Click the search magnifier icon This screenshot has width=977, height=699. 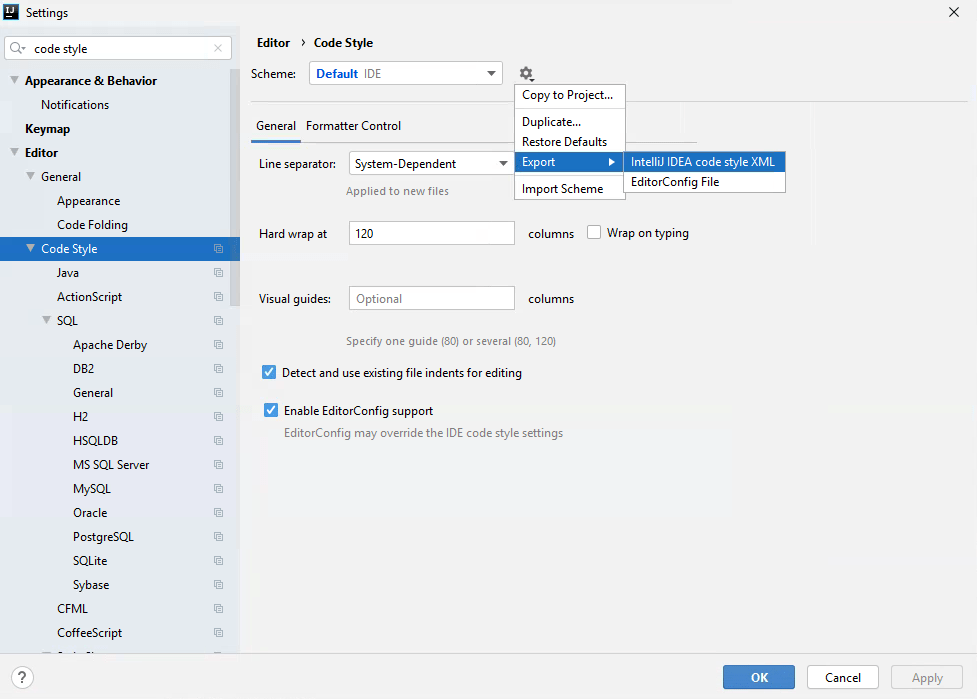coord(16,47)
